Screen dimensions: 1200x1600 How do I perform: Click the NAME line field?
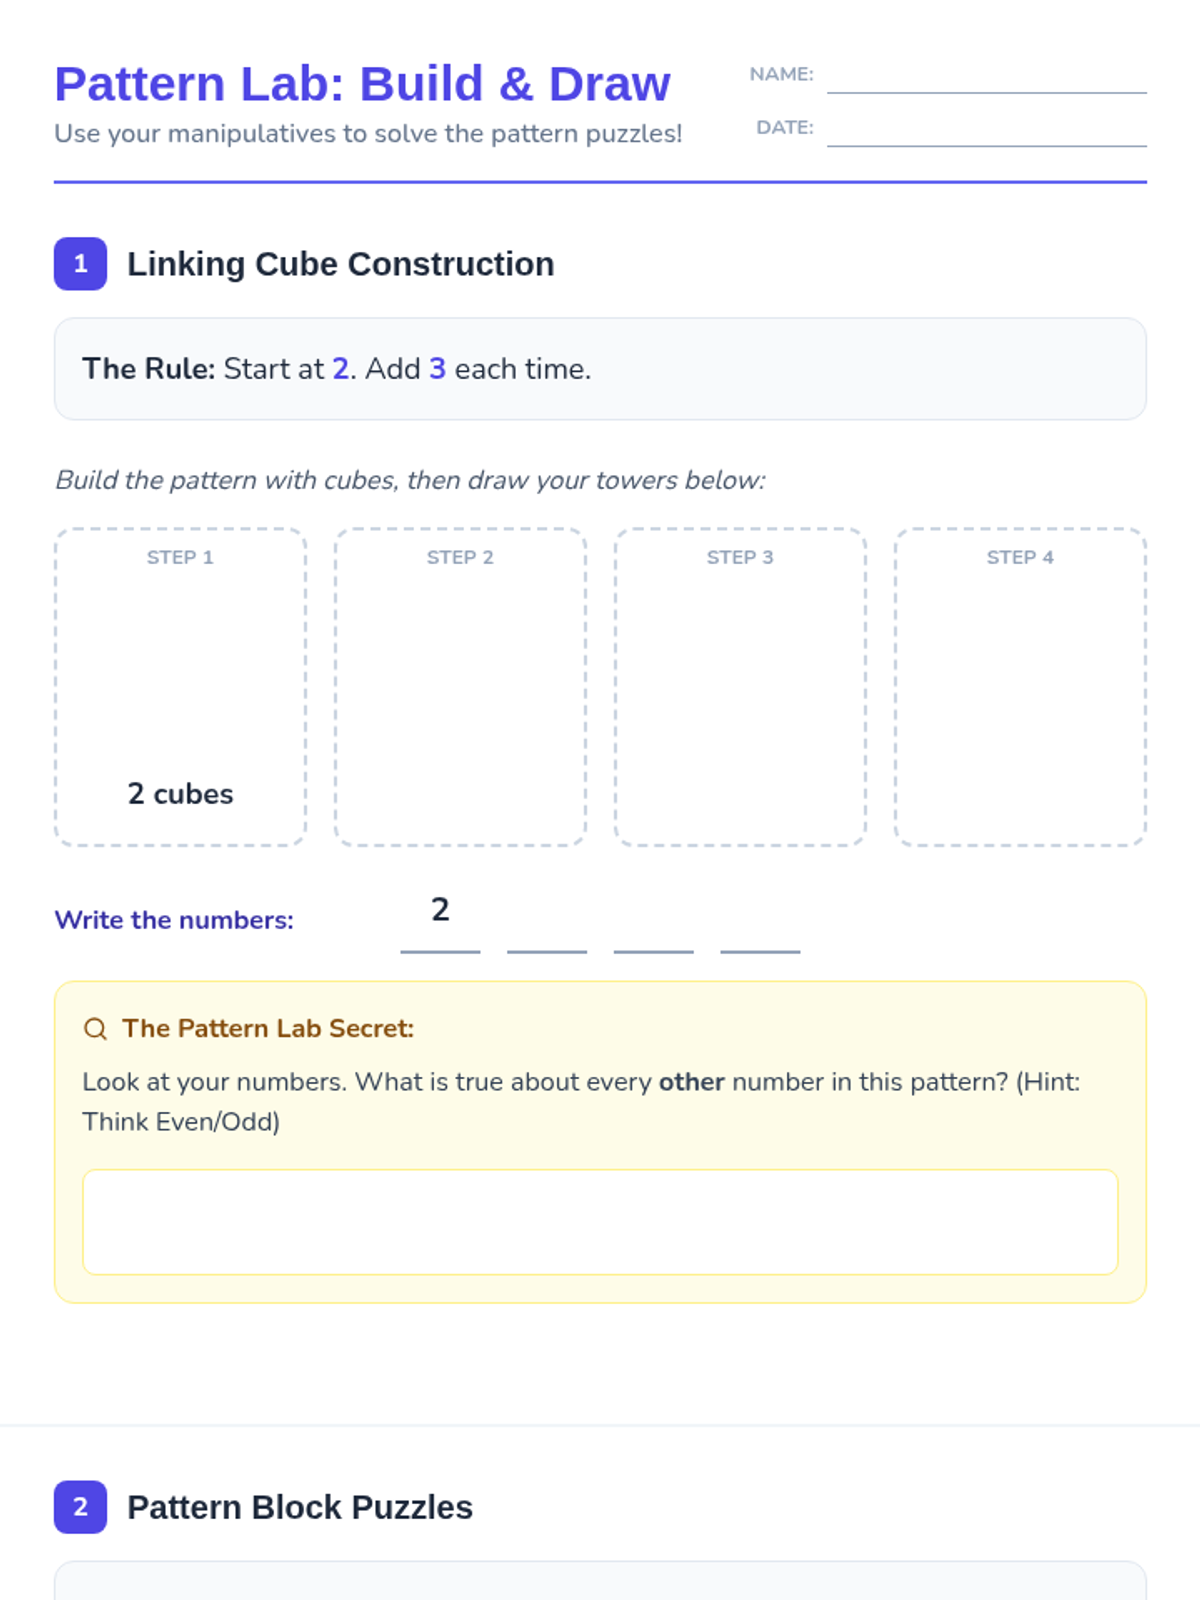(x=986, y=78)
